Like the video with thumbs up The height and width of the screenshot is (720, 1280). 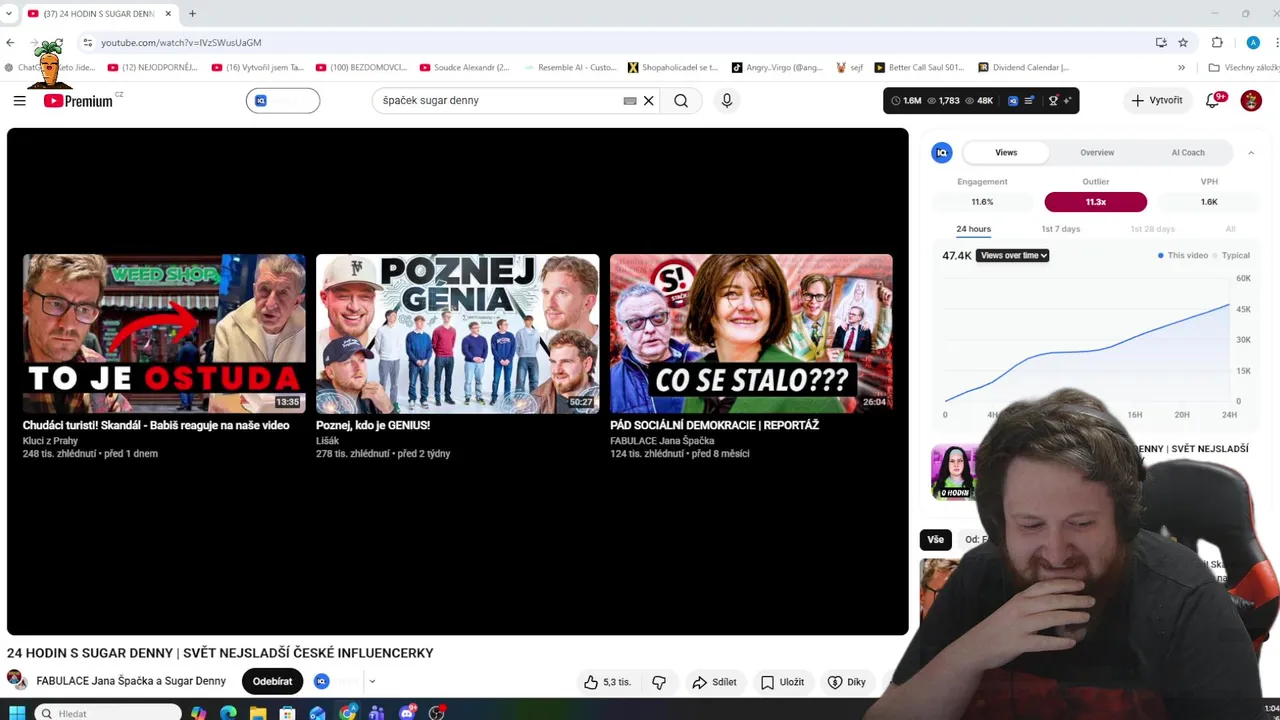[608, 682]
